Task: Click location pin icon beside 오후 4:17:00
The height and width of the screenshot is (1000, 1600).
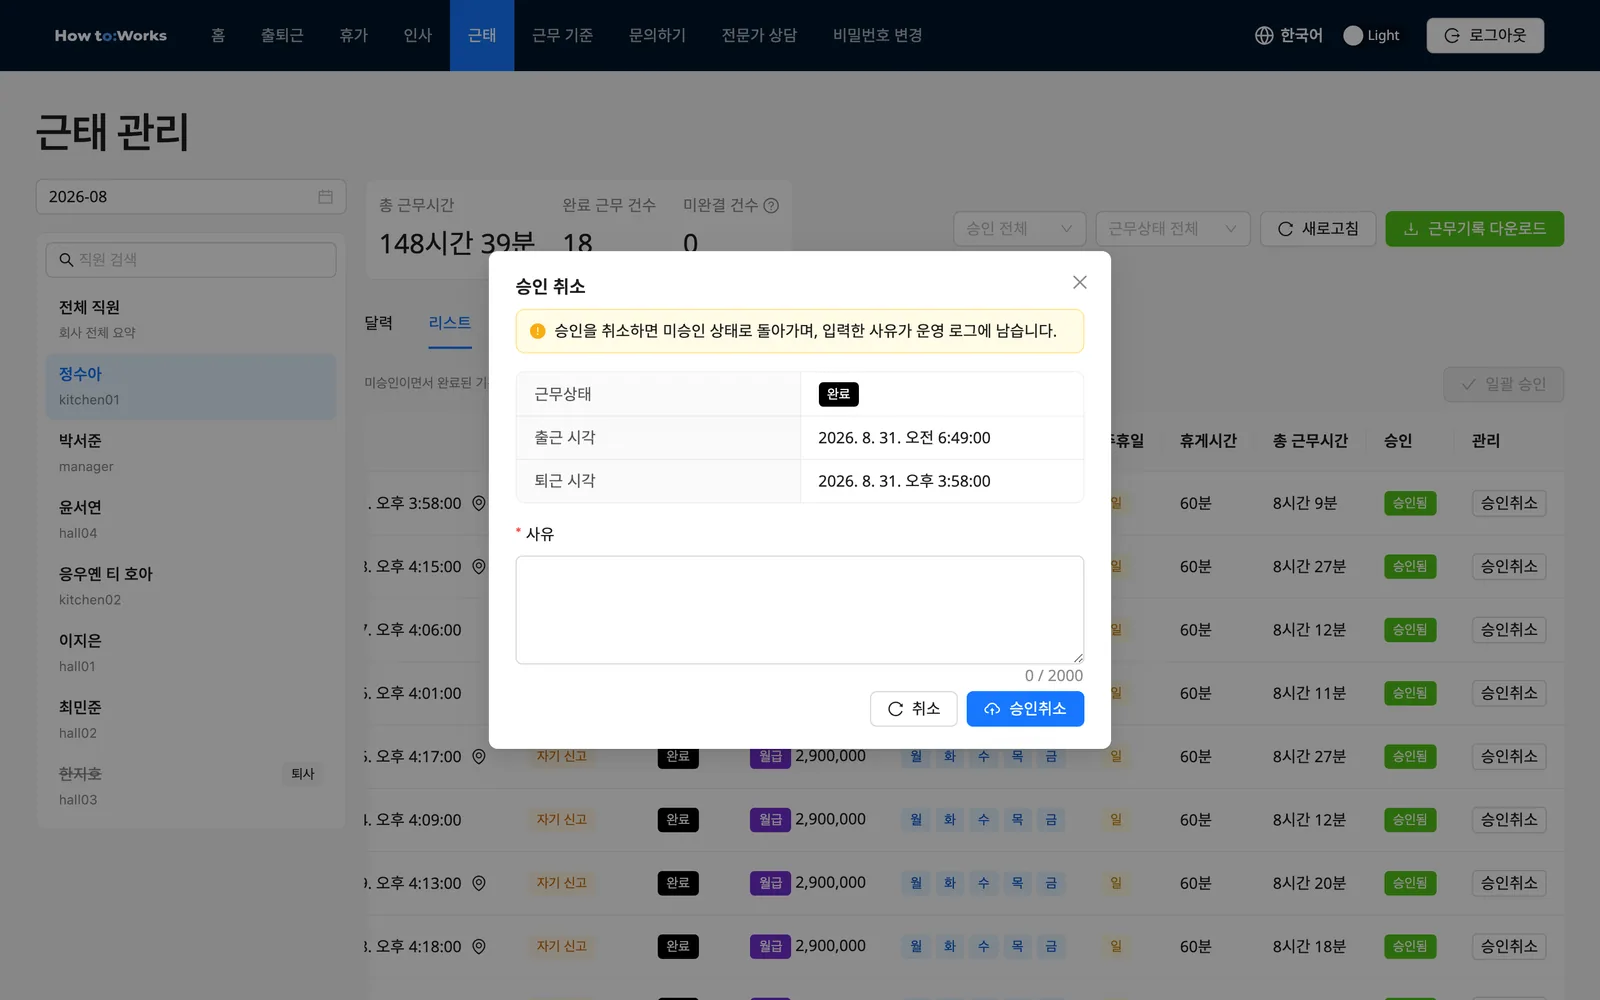Action: click(x=479, y=756)
